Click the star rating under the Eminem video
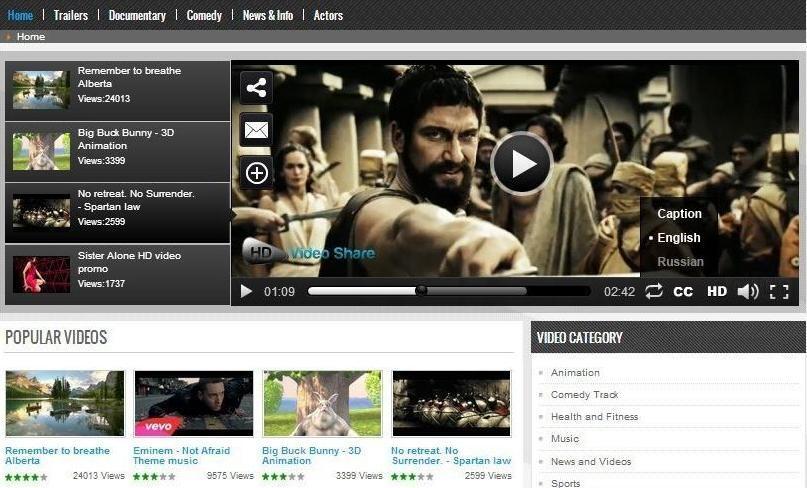Screen dimensions: 807x488 154,477
